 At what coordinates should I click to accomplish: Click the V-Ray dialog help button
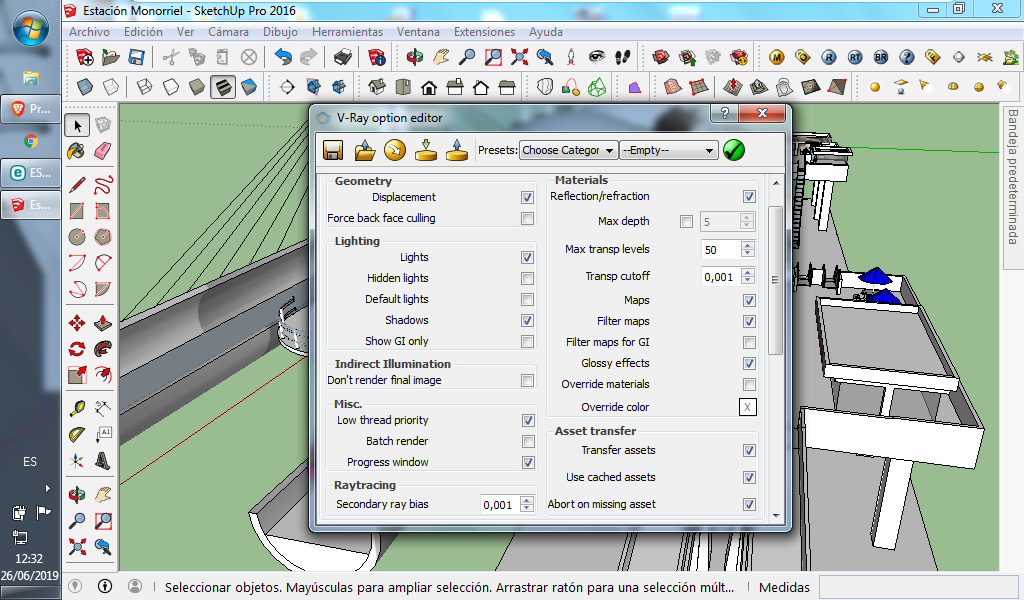pos(725,114)
